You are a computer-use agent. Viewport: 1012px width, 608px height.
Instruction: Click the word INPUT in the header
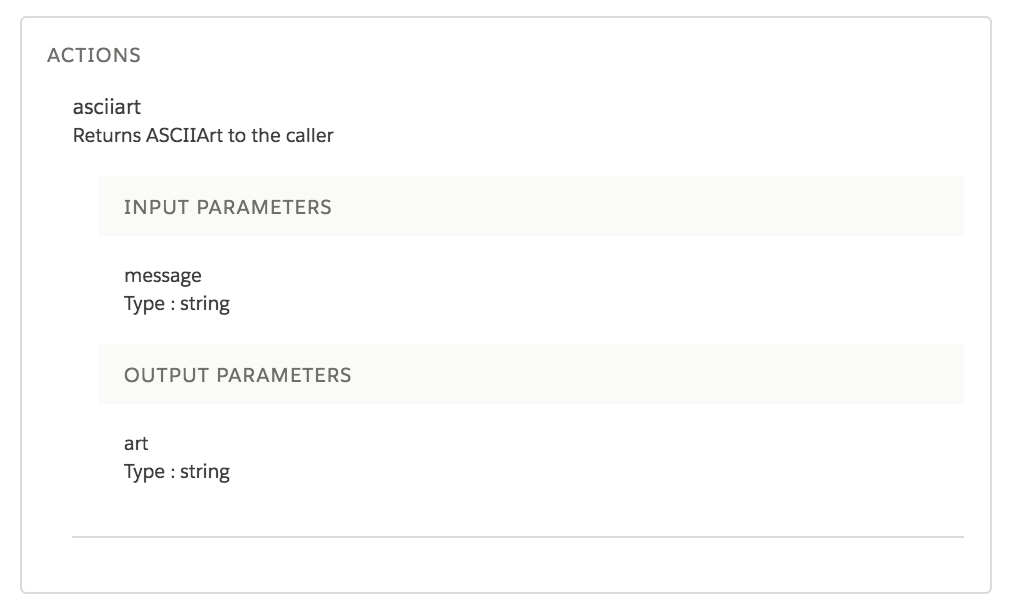click(157, 207)
